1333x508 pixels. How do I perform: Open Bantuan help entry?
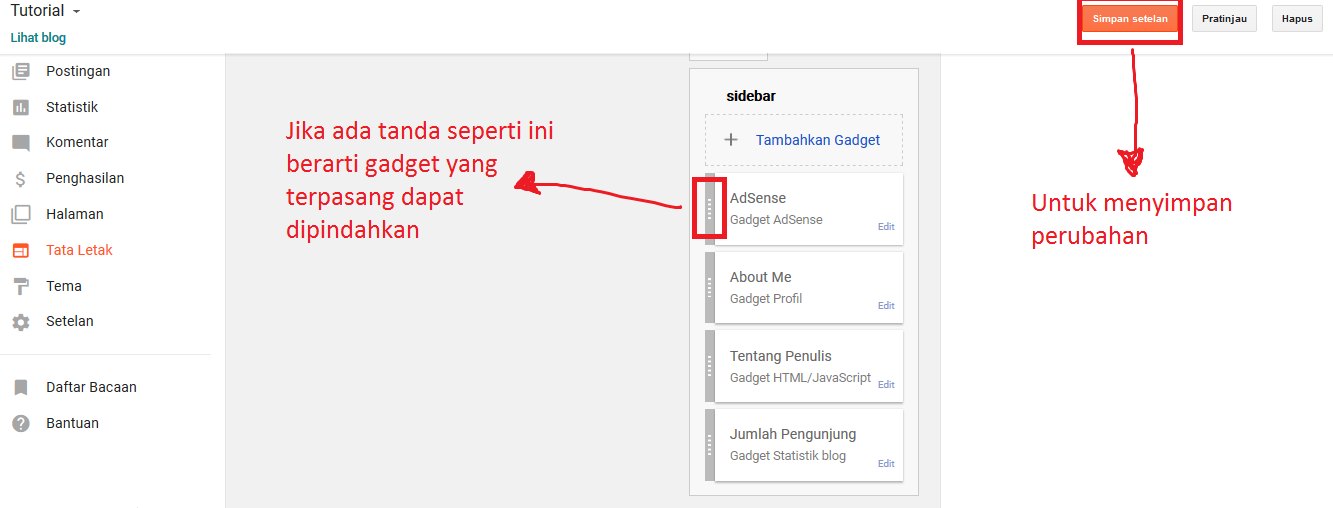click(72, 423)
